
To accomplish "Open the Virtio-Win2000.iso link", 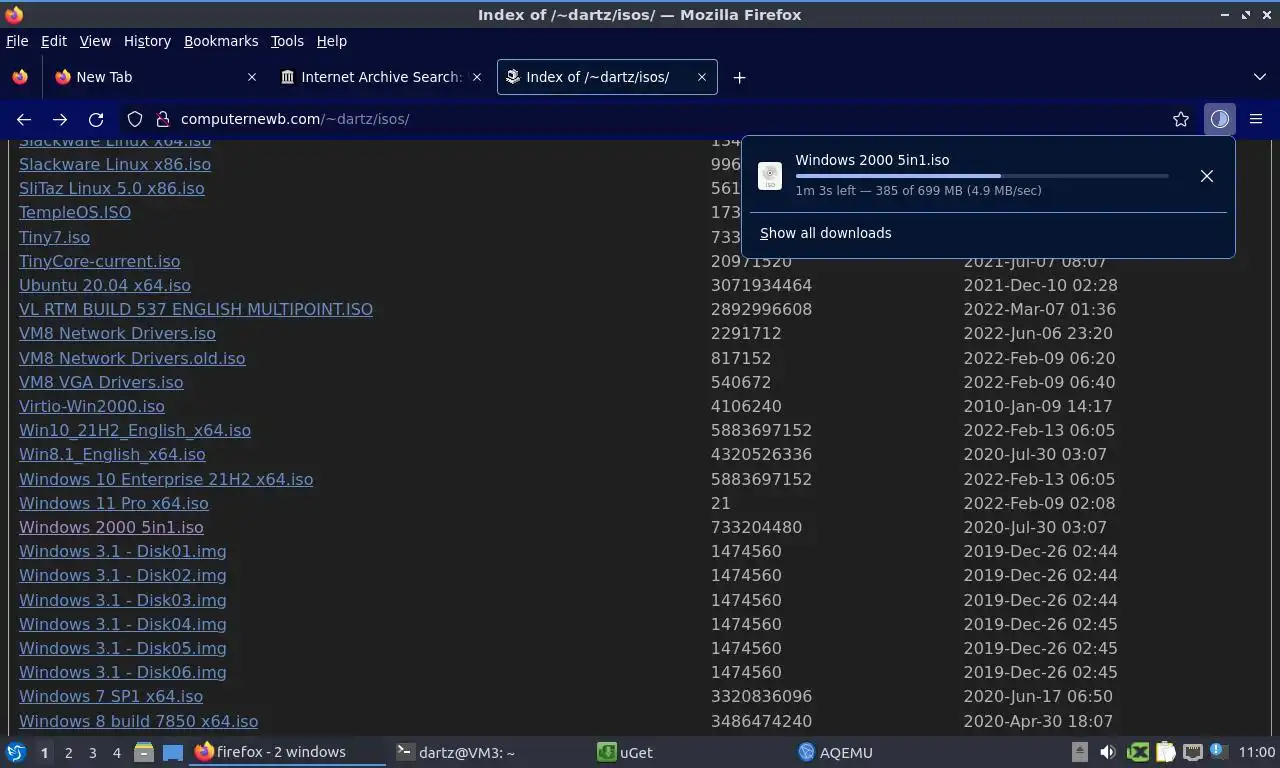I will (x=92, y=406).
